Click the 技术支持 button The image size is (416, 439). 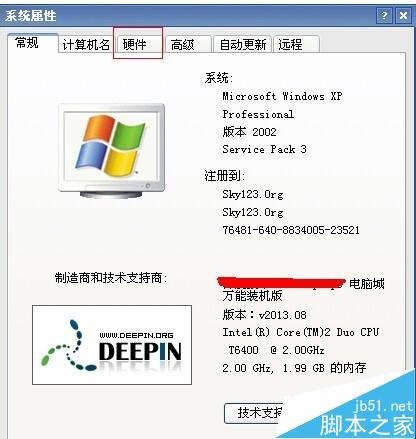[x=253, y=413]
